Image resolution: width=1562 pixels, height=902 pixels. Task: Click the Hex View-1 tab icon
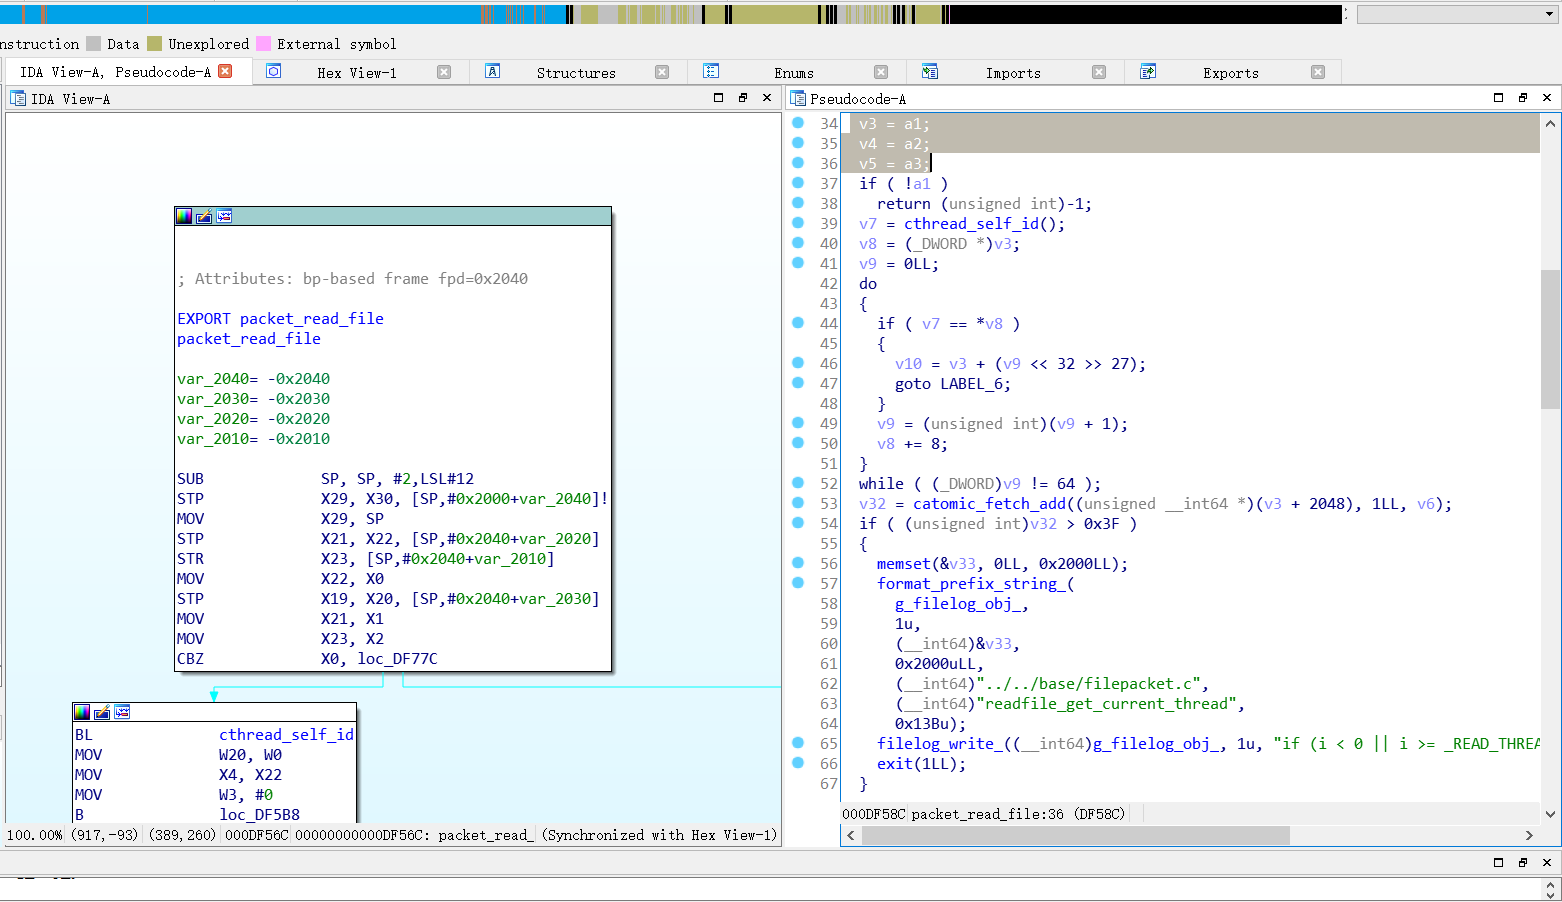[273, 71]
